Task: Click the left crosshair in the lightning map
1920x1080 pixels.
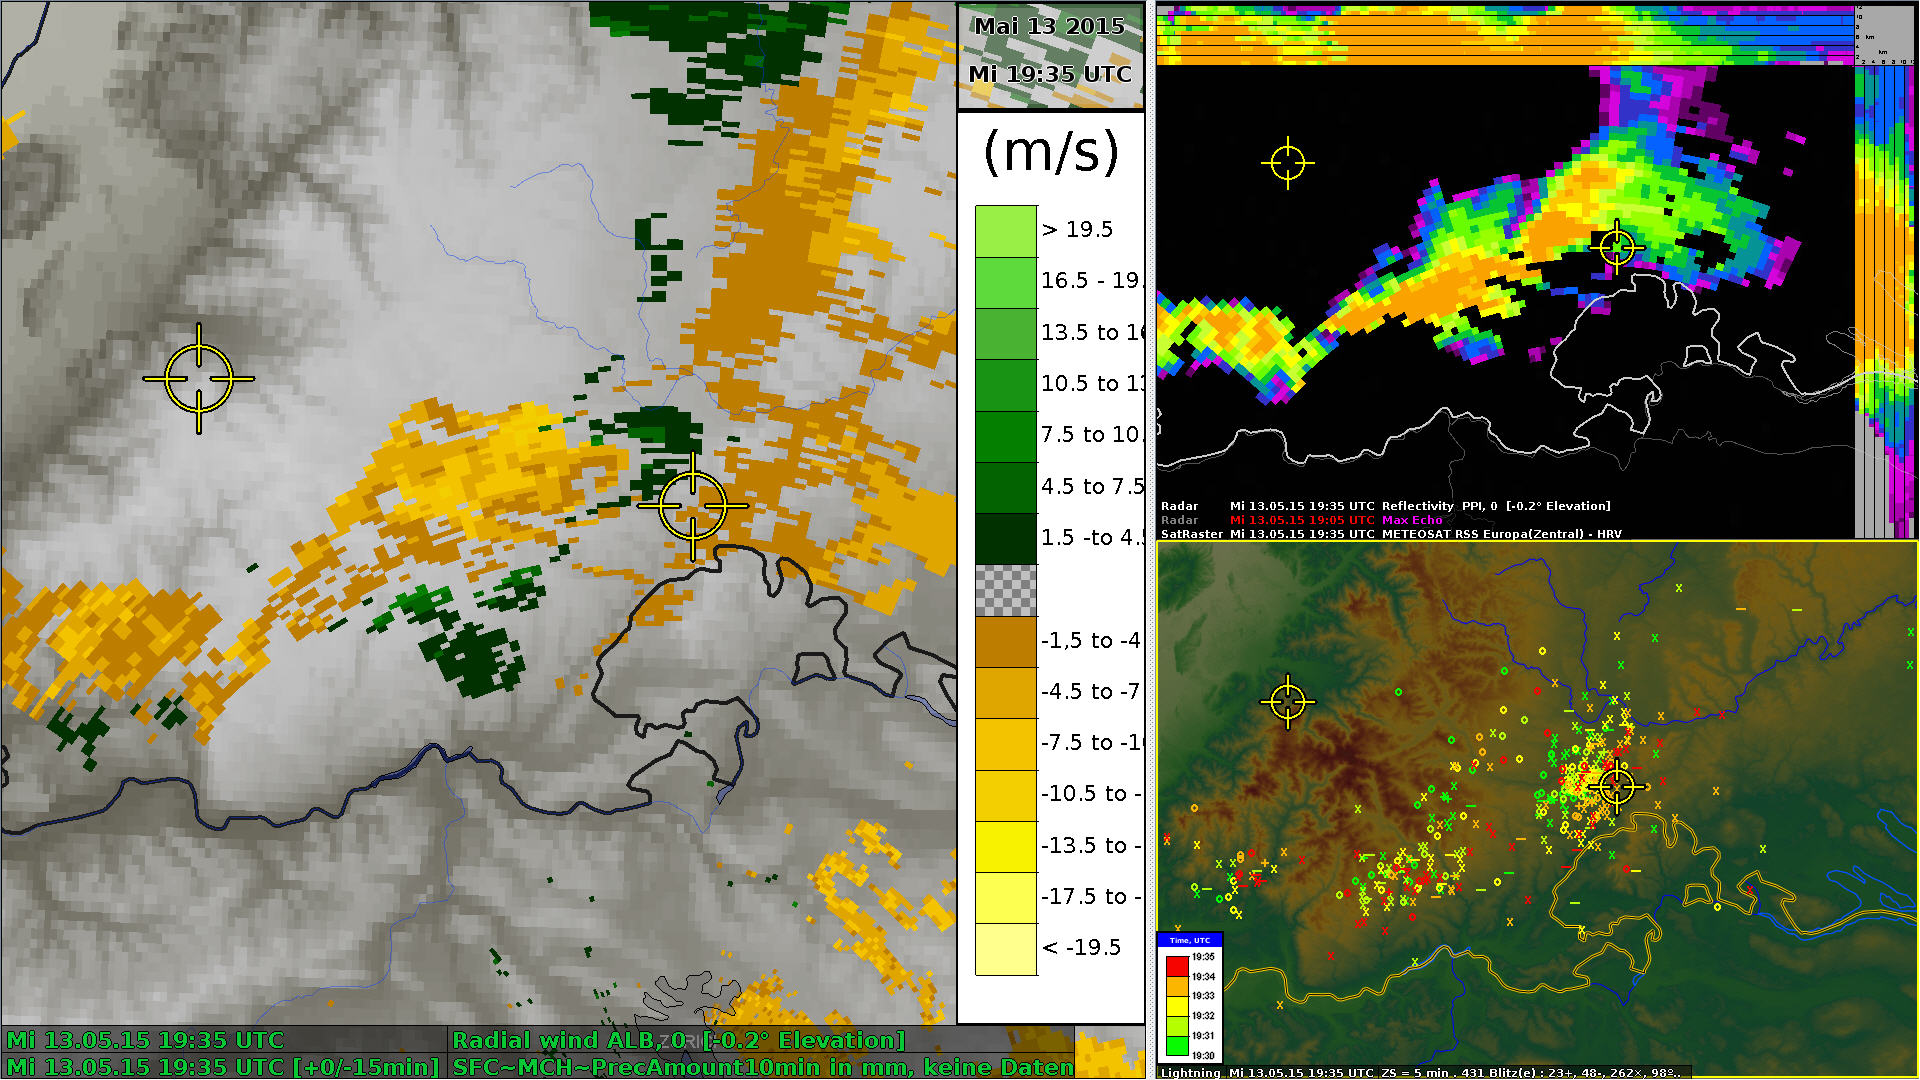Action: (1287, 701)
